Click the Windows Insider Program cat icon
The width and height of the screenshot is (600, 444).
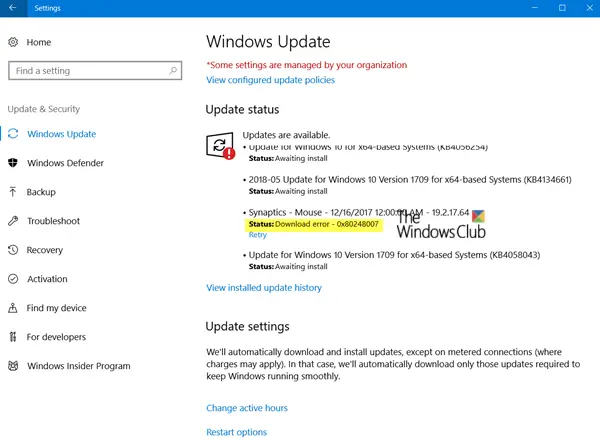pyautogui.click(x=13, y=366)
